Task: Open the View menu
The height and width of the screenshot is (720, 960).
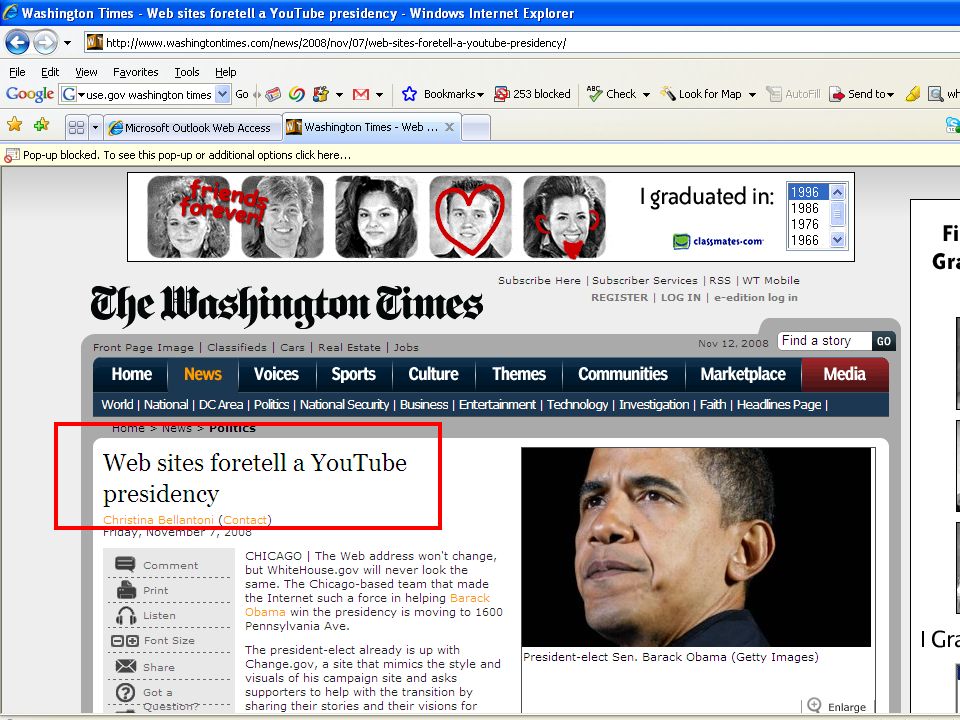Action: tap(86, 72)
